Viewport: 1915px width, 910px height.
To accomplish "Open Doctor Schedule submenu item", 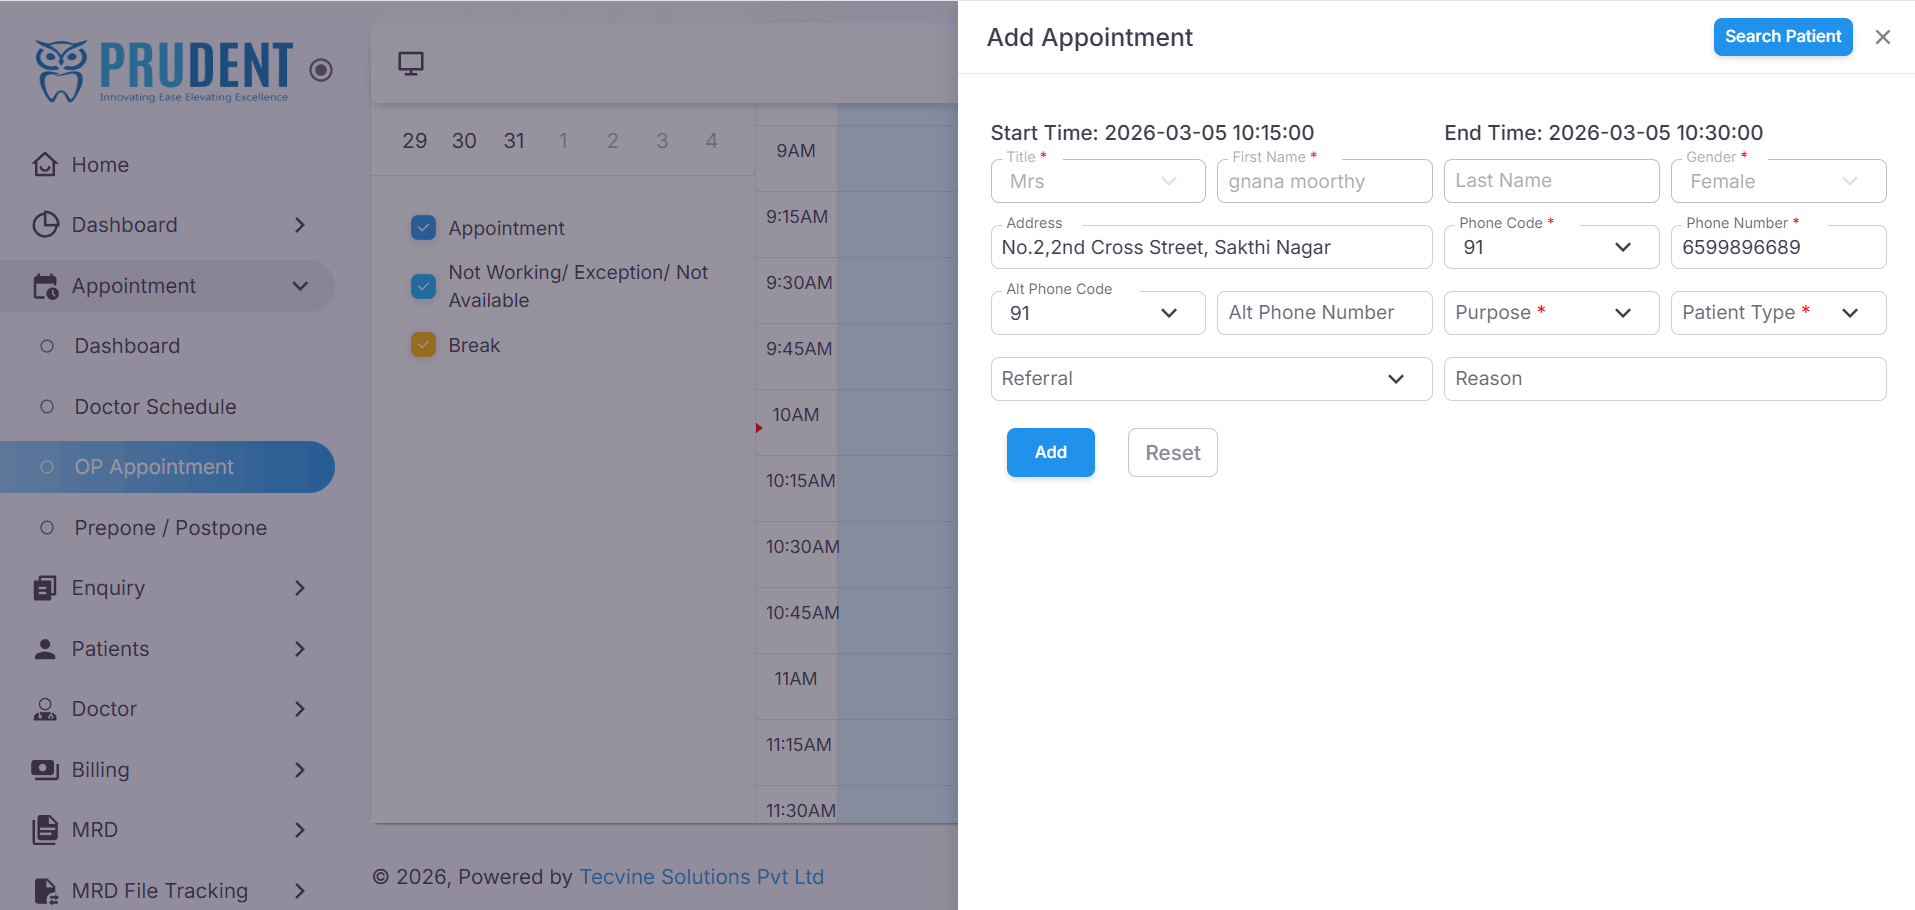I will click(x=156, y=407).
